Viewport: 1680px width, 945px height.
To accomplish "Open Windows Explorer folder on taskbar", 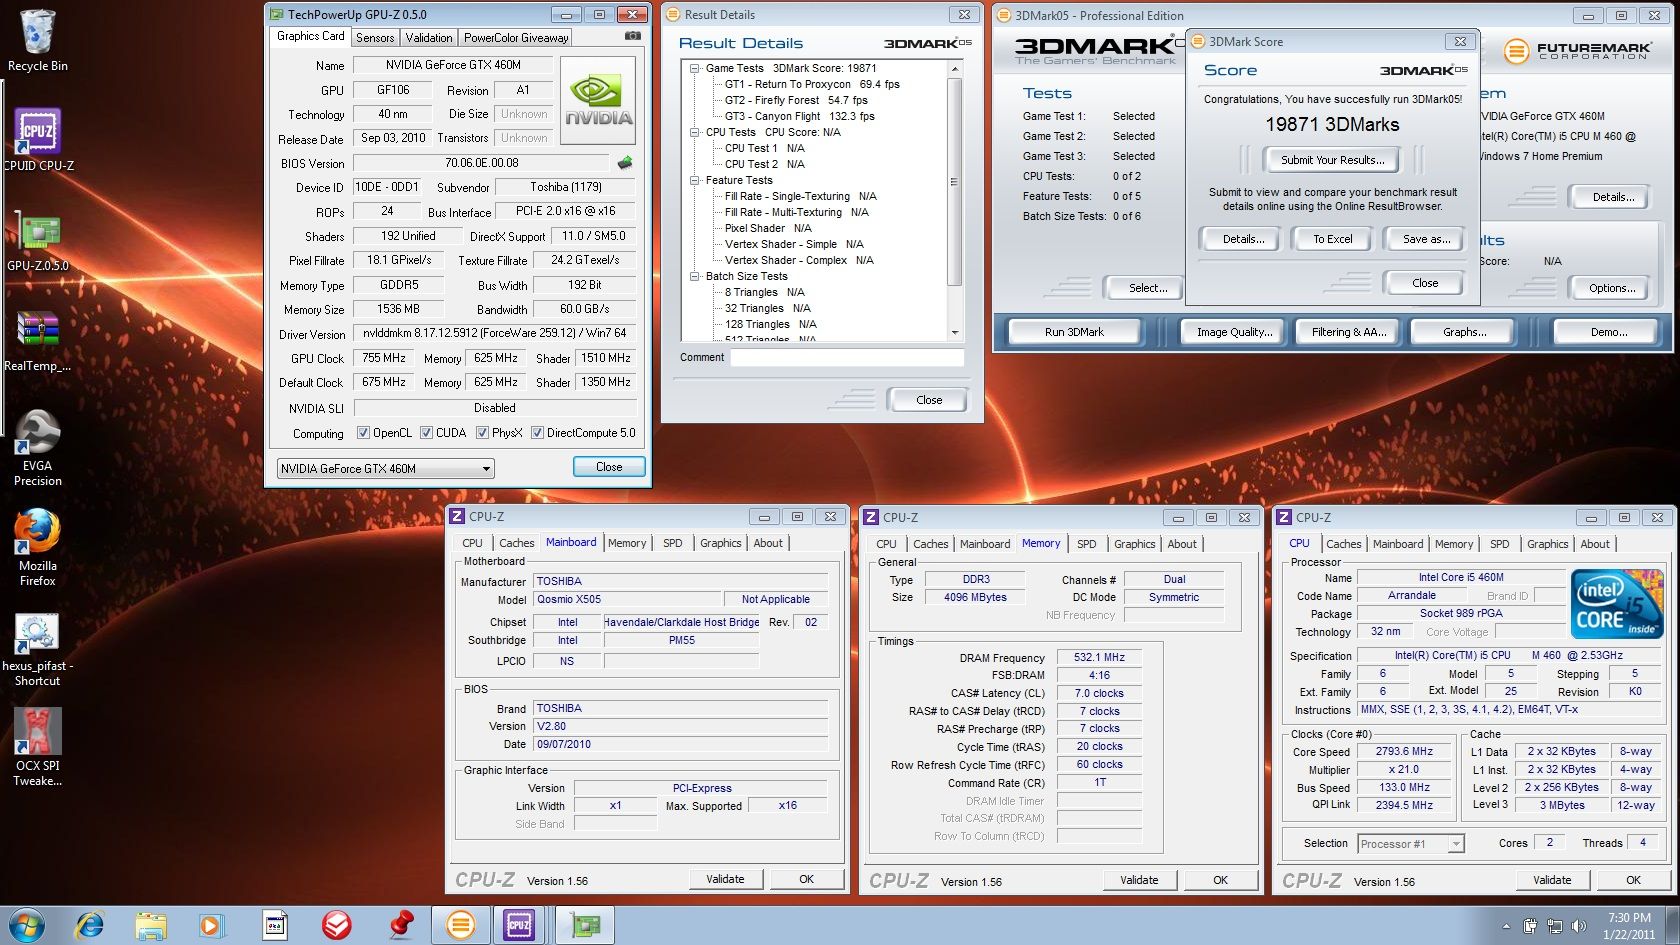I will click(x=151, y=925).
